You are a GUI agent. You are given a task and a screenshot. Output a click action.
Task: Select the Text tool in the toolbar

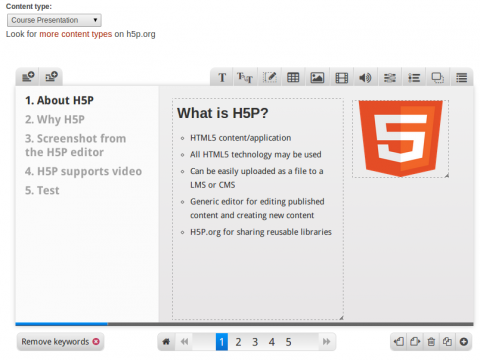click(222, 78)
